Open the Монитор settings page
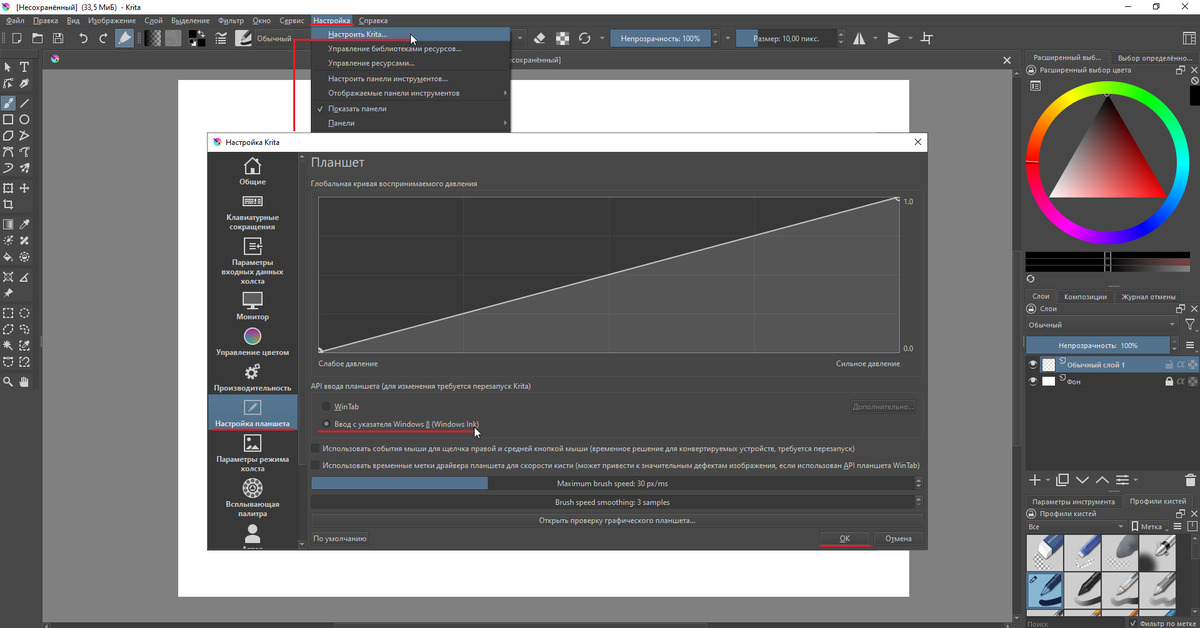Screen dimensions: 1200x628 [x=252, y=306]
